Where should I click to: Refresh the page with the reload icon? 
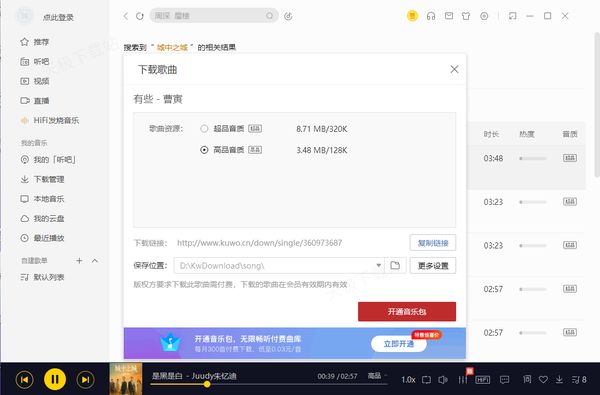[x=140, y=16]
